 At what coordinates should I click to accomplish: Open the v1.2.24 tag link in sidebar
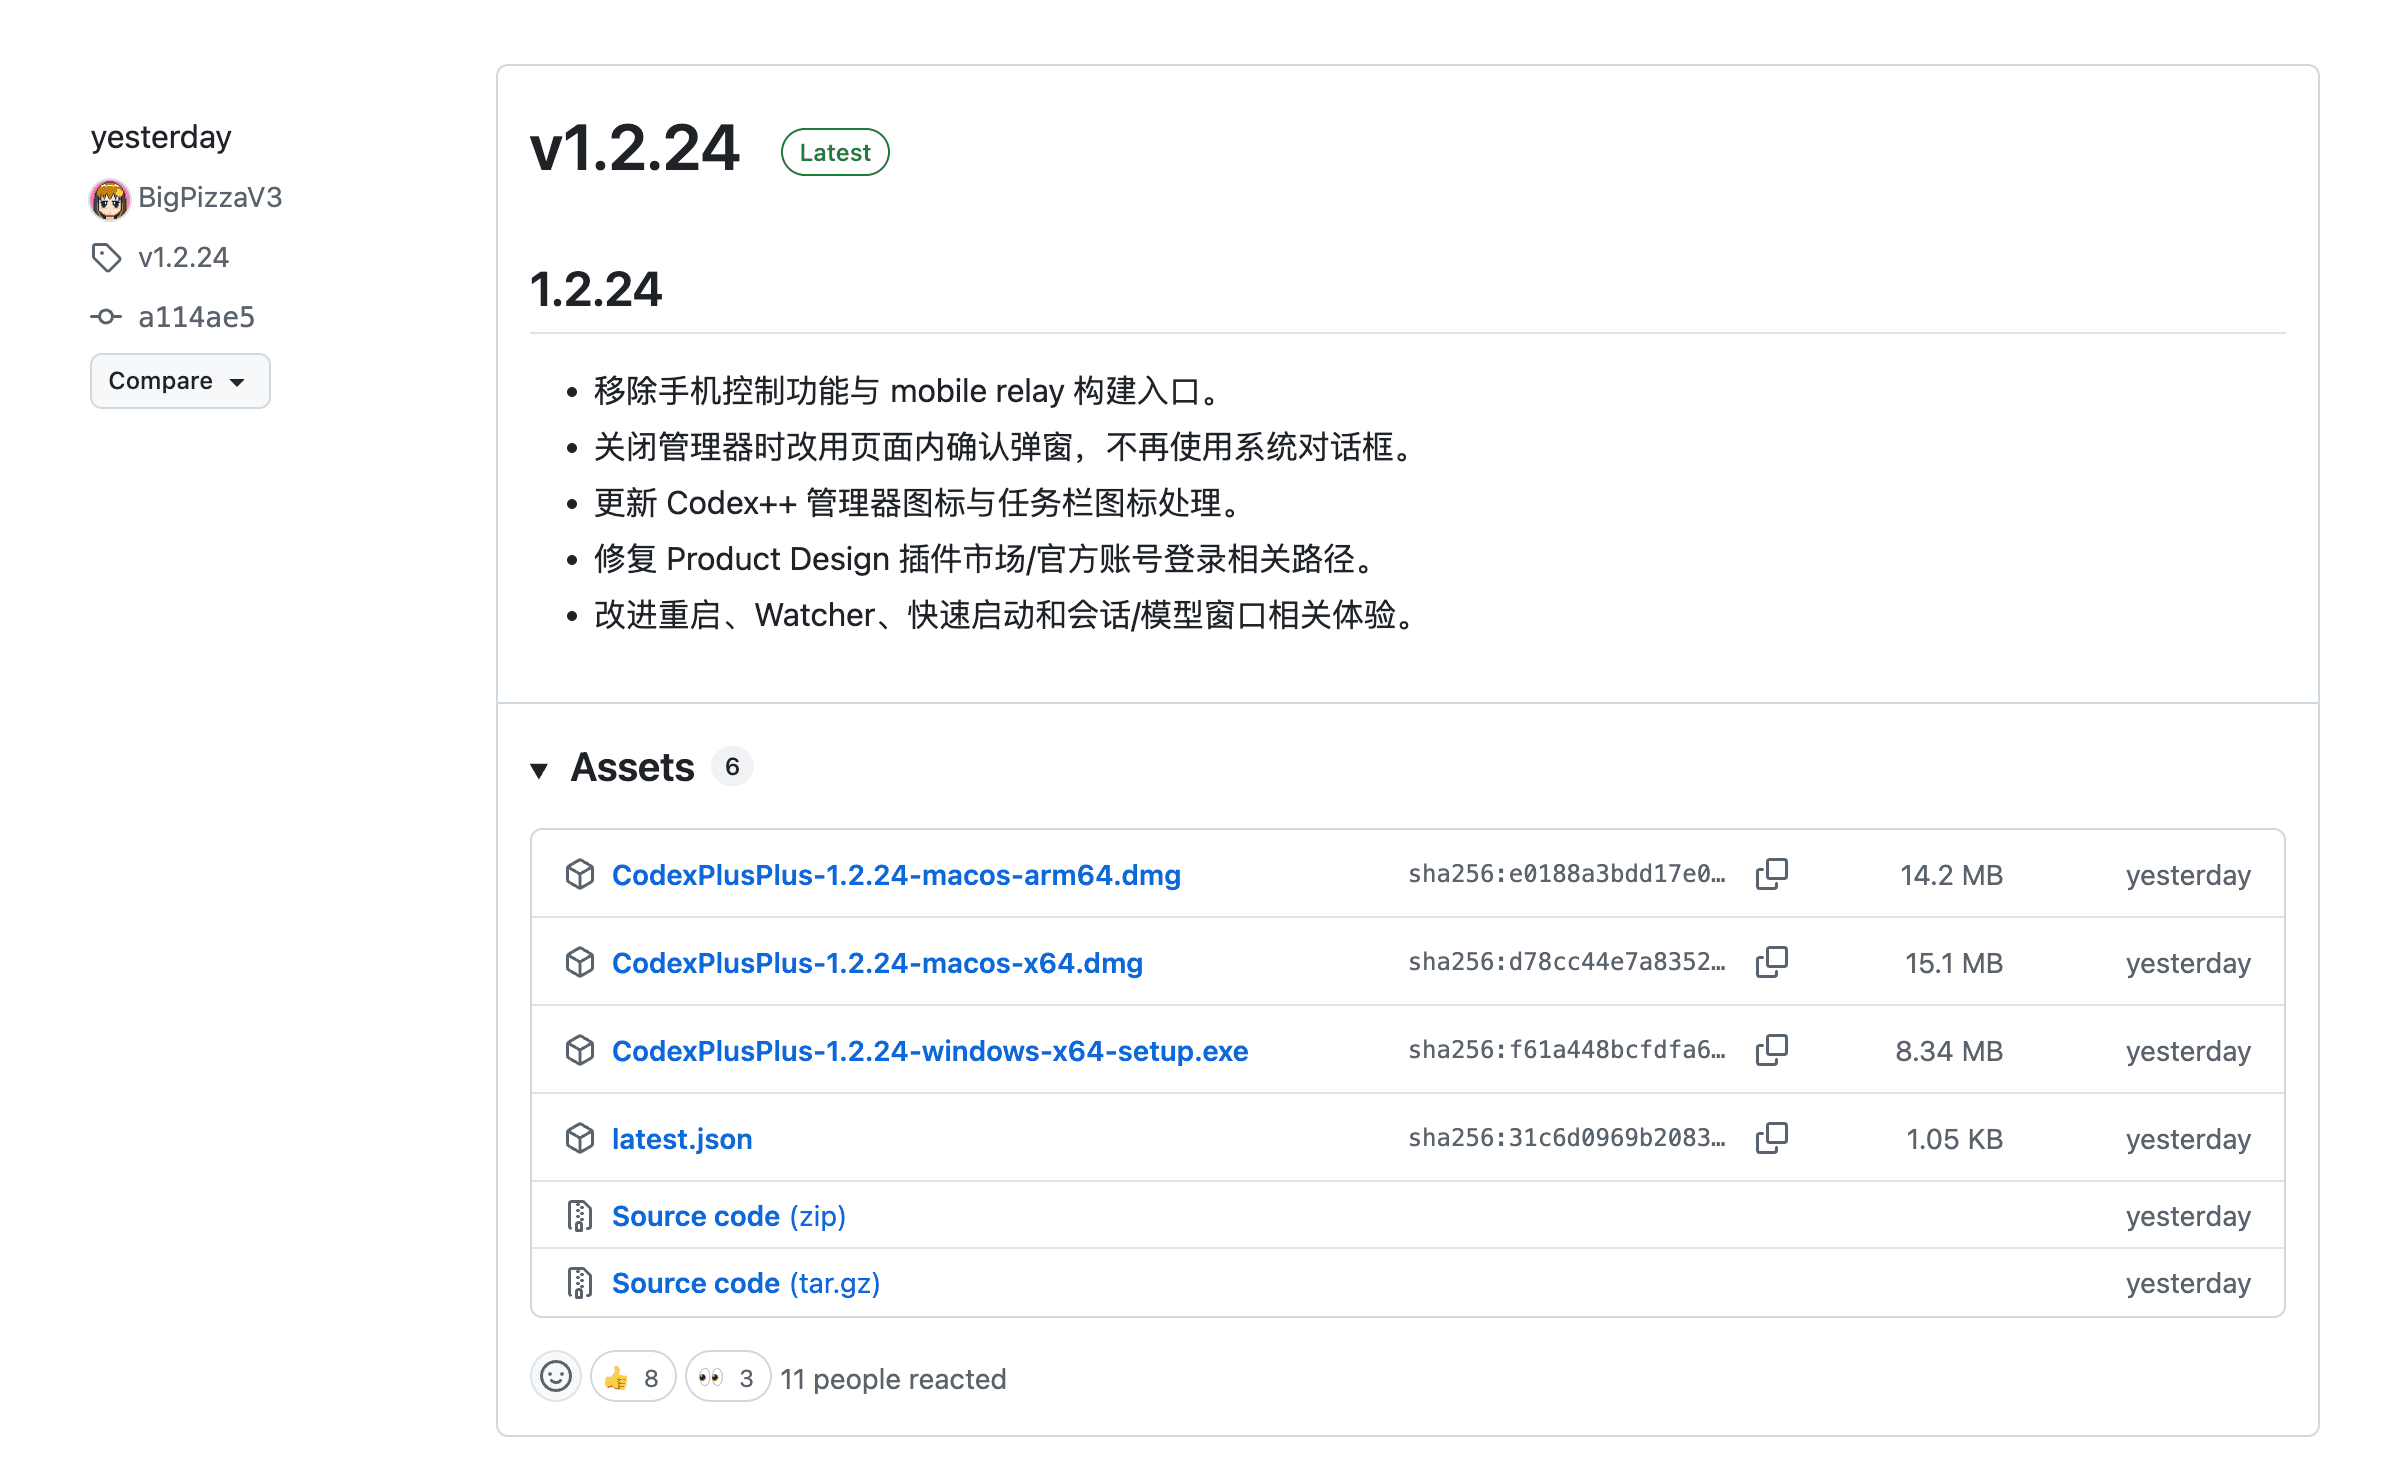click(x=184, y=258)
